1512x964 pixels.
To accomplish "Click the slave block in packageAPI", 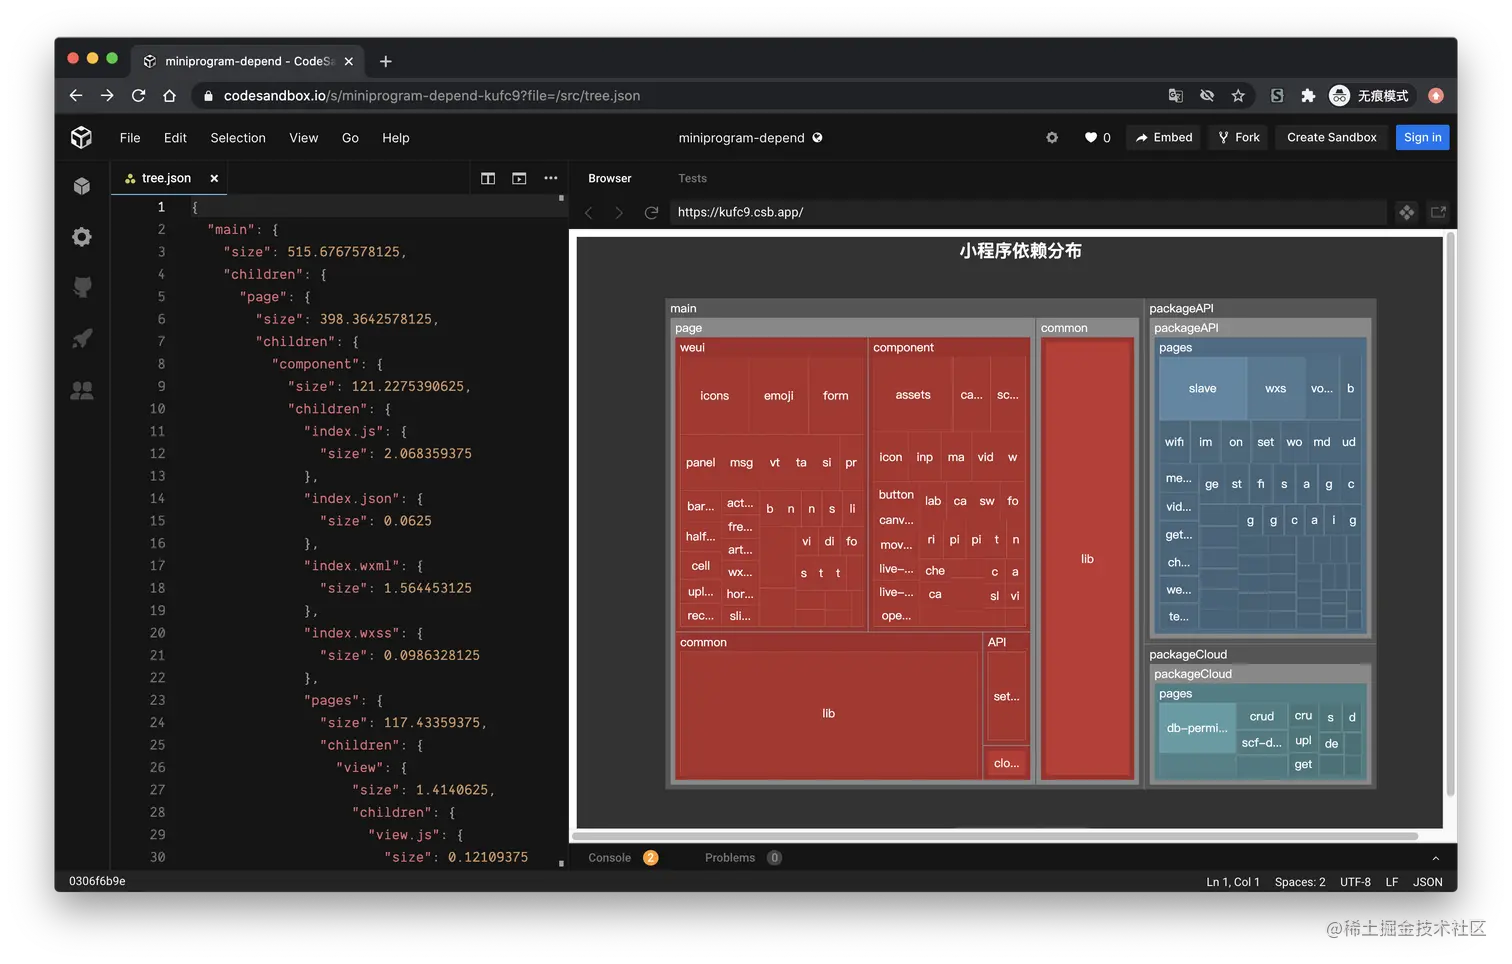I will pos(1202,388).
